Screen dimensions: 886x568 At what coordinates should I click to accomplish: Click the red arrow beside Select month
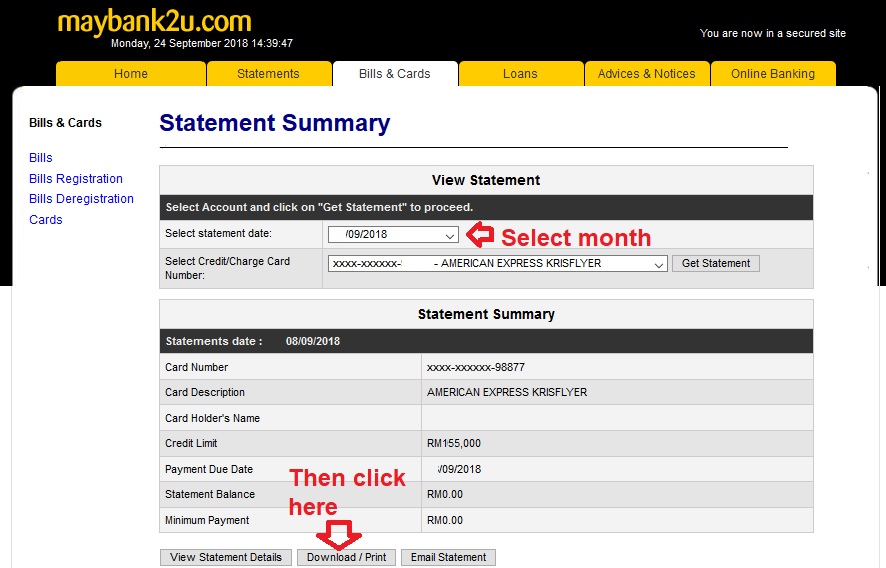pyautogui.click(x=481, y=236)
